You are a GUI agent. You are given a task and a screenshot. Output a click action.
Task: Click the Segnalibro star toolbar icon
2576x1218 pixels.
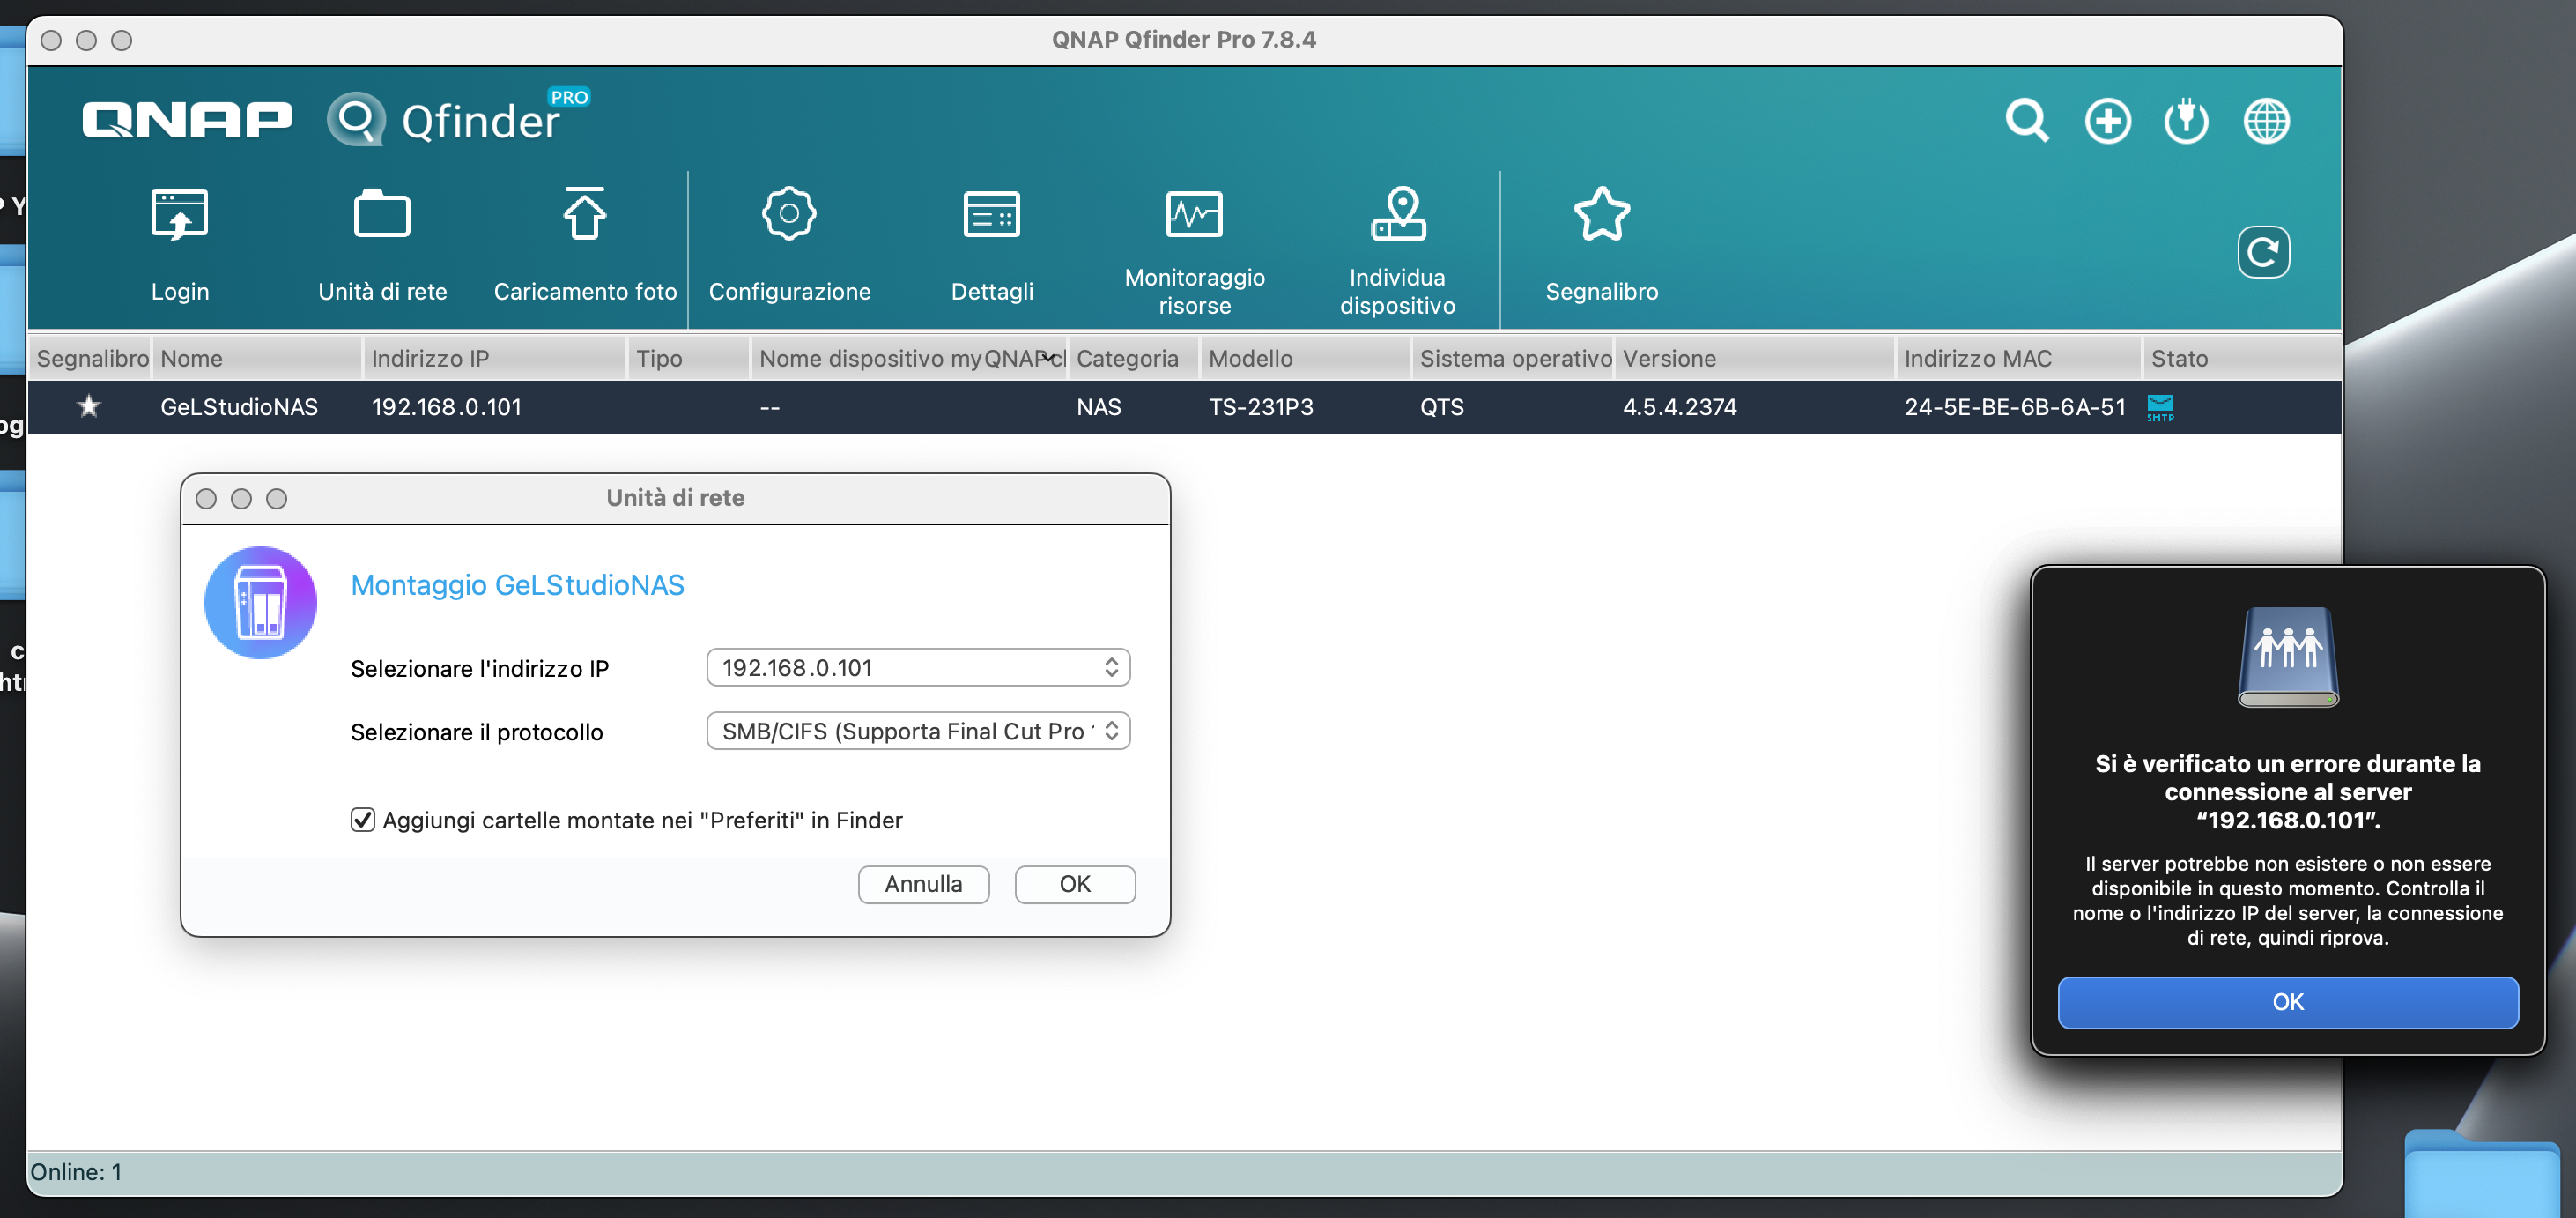click(1601, 215)
